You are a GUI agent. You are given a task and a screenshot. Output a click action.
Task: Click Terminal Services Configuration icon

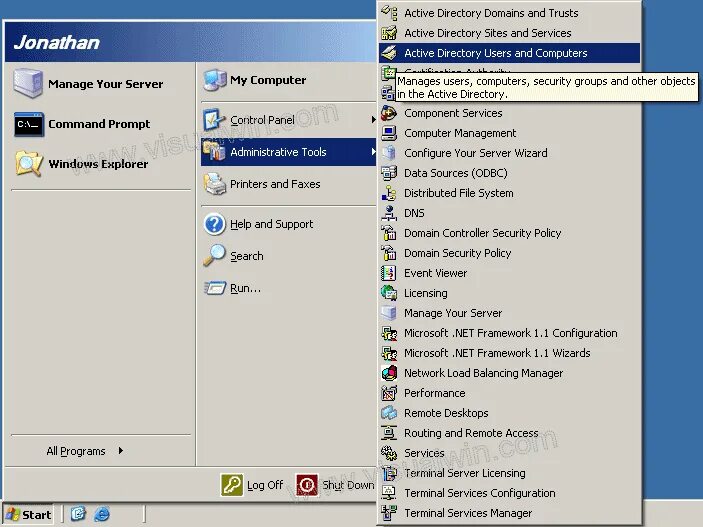389,493
